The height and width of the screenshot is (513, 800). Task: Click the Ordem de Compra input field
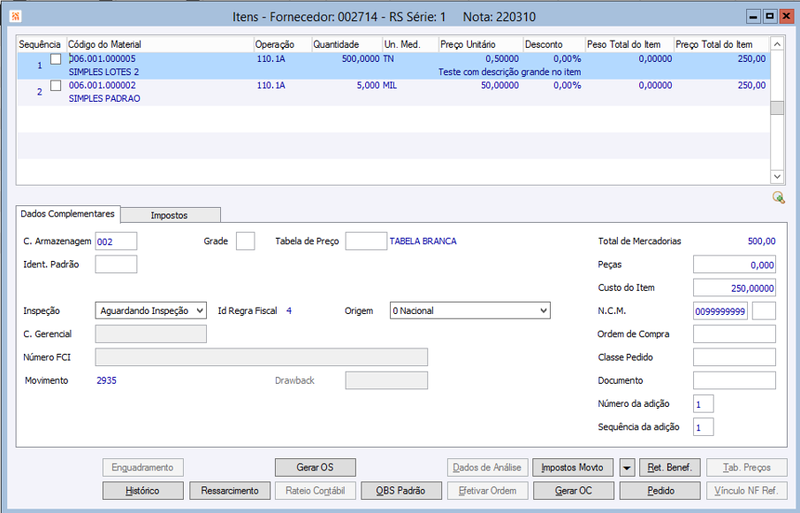tap(734, 334)
